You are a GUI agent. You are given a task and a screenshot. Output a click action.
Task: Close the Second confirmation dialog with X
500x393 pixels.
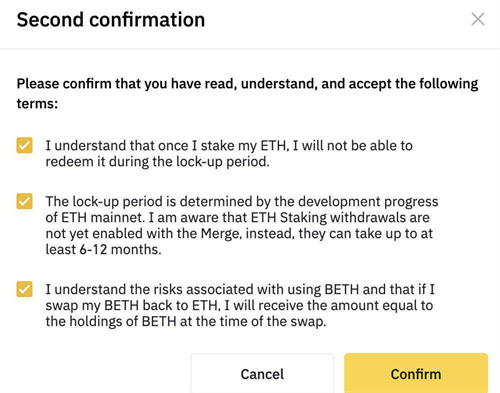pos(478,19)
